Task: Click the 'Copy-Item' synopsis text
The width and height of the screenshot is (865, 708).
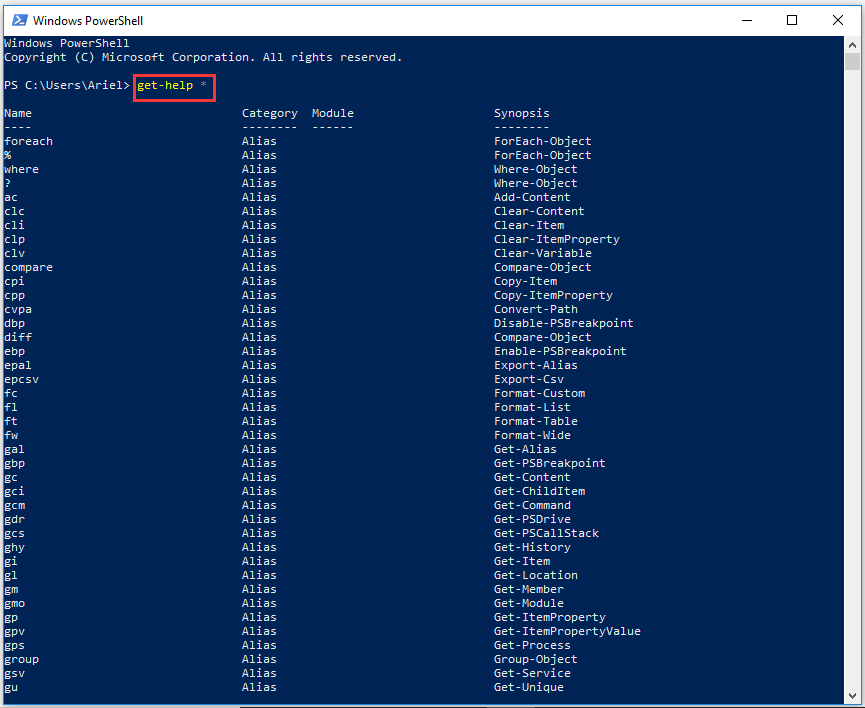Action: coord(525,281)
